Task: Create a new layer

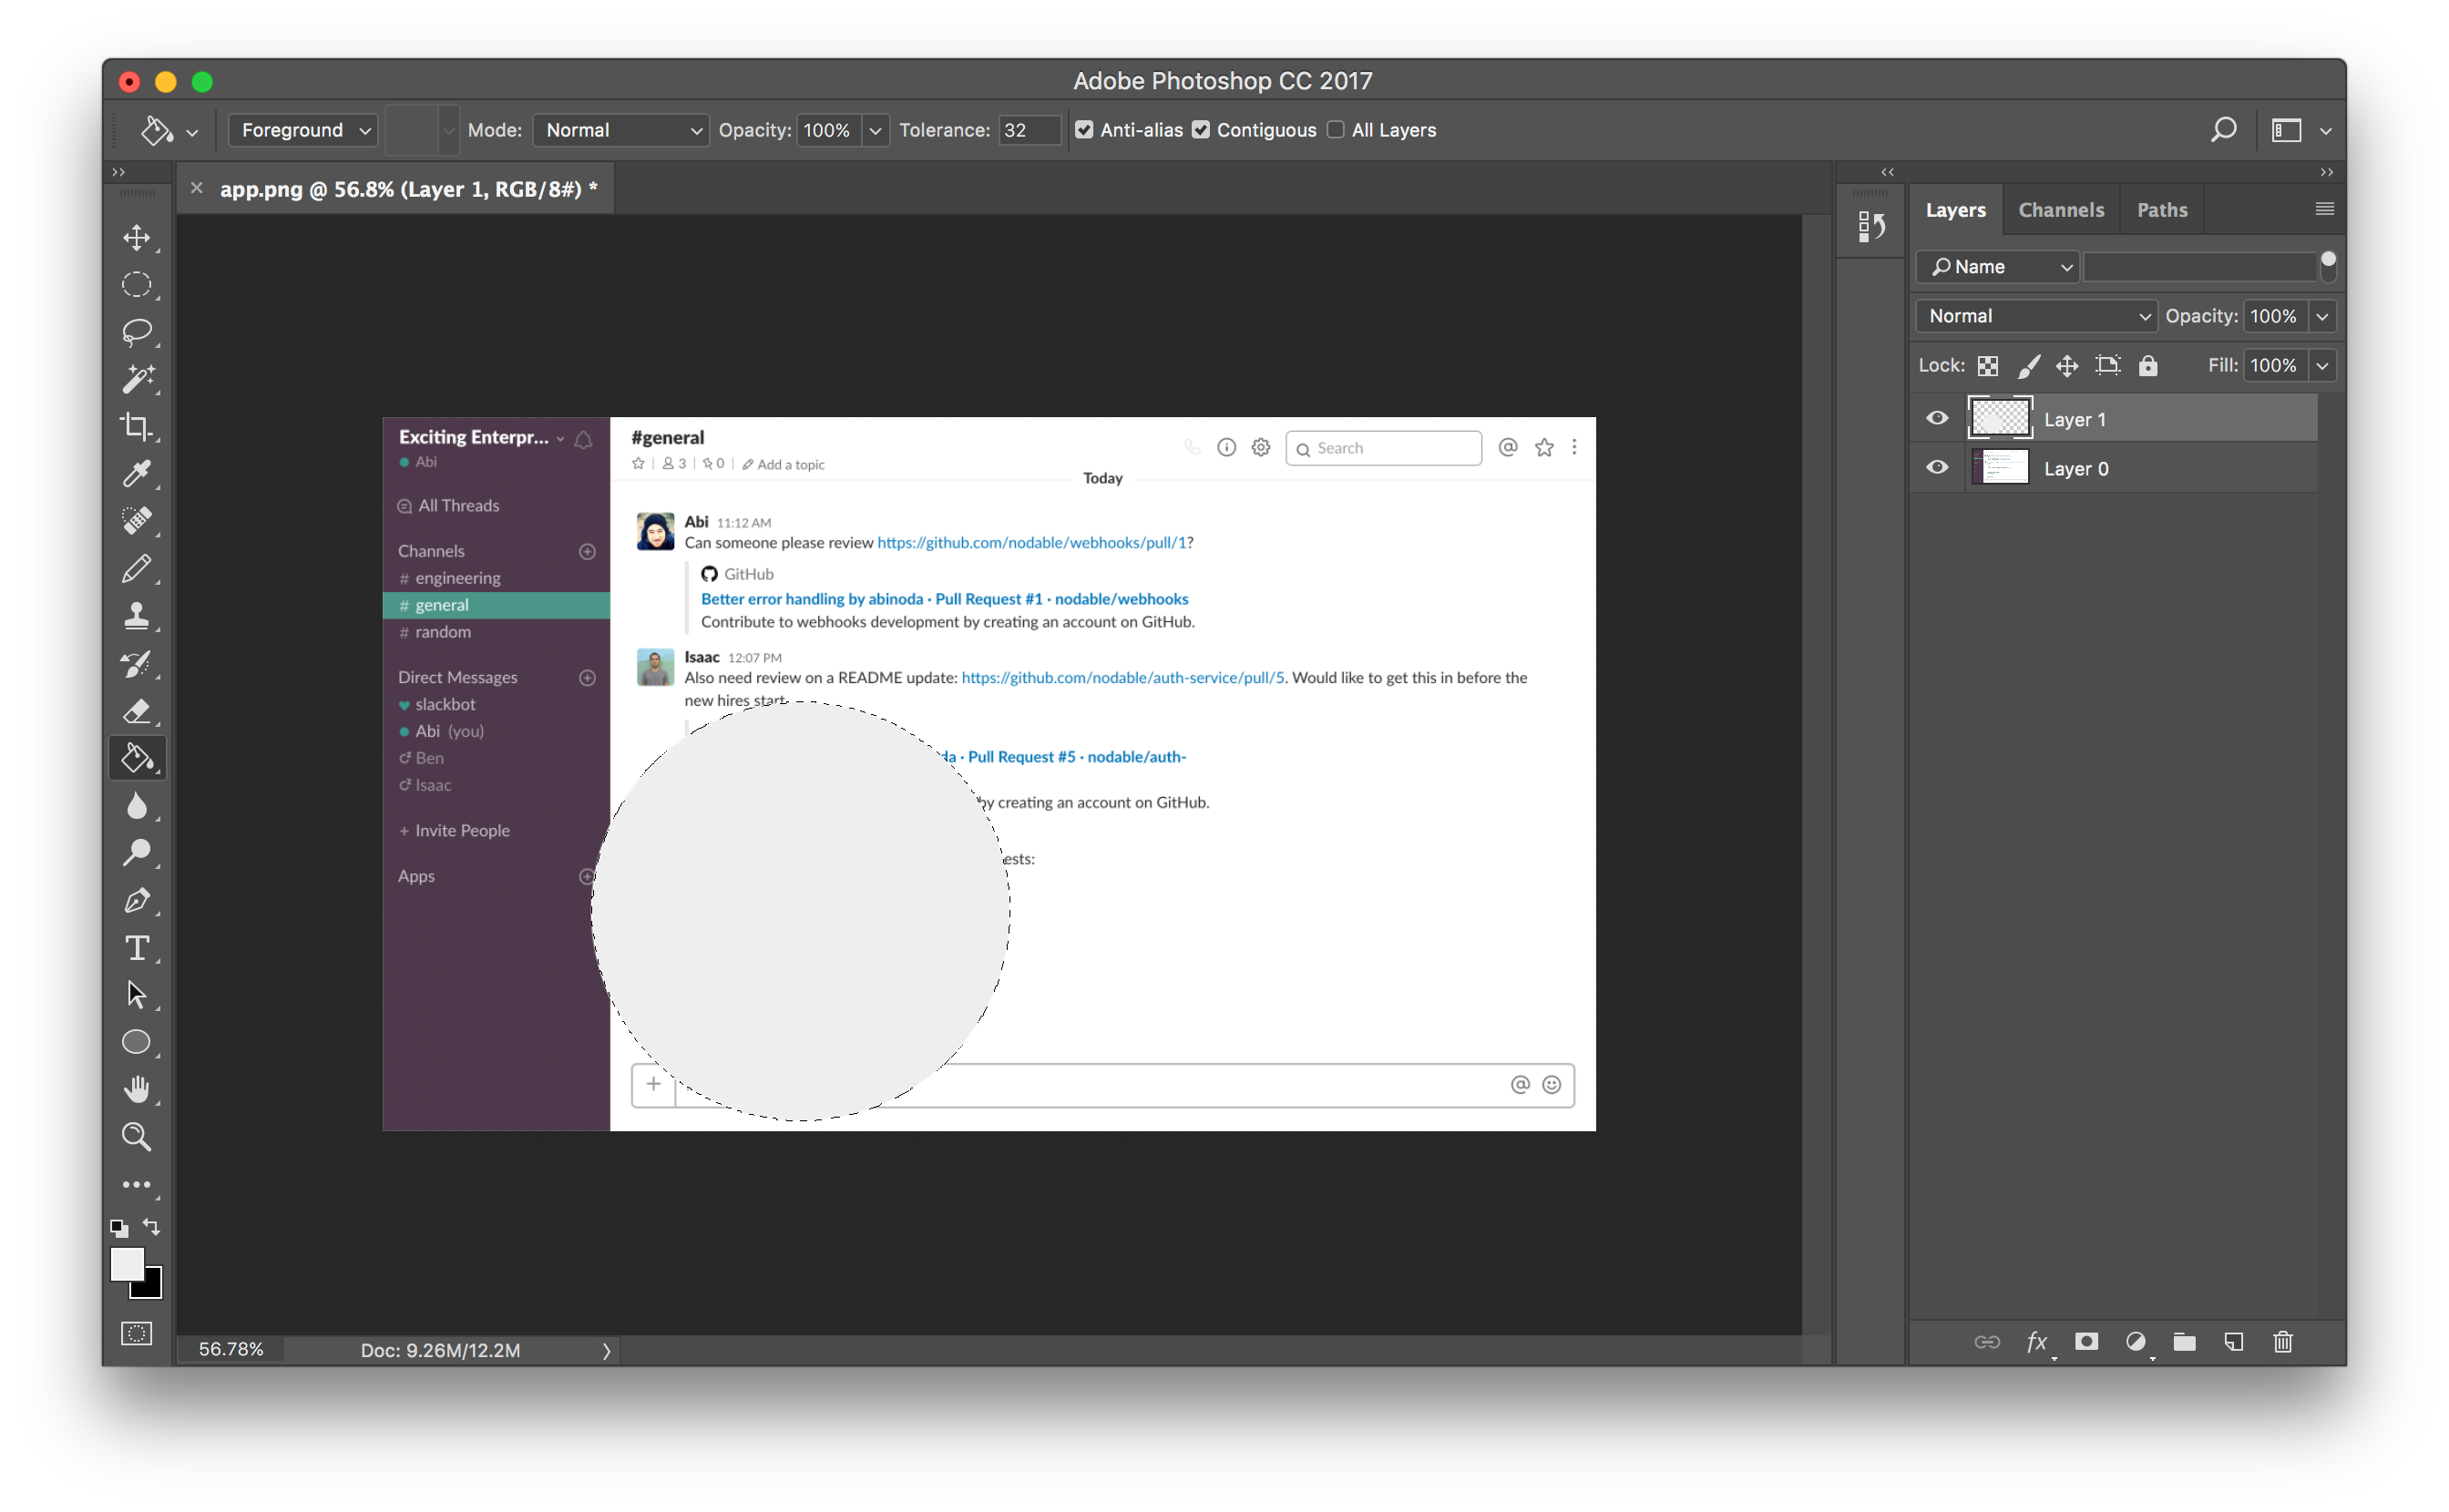Action: (x=2234, y=1342)
